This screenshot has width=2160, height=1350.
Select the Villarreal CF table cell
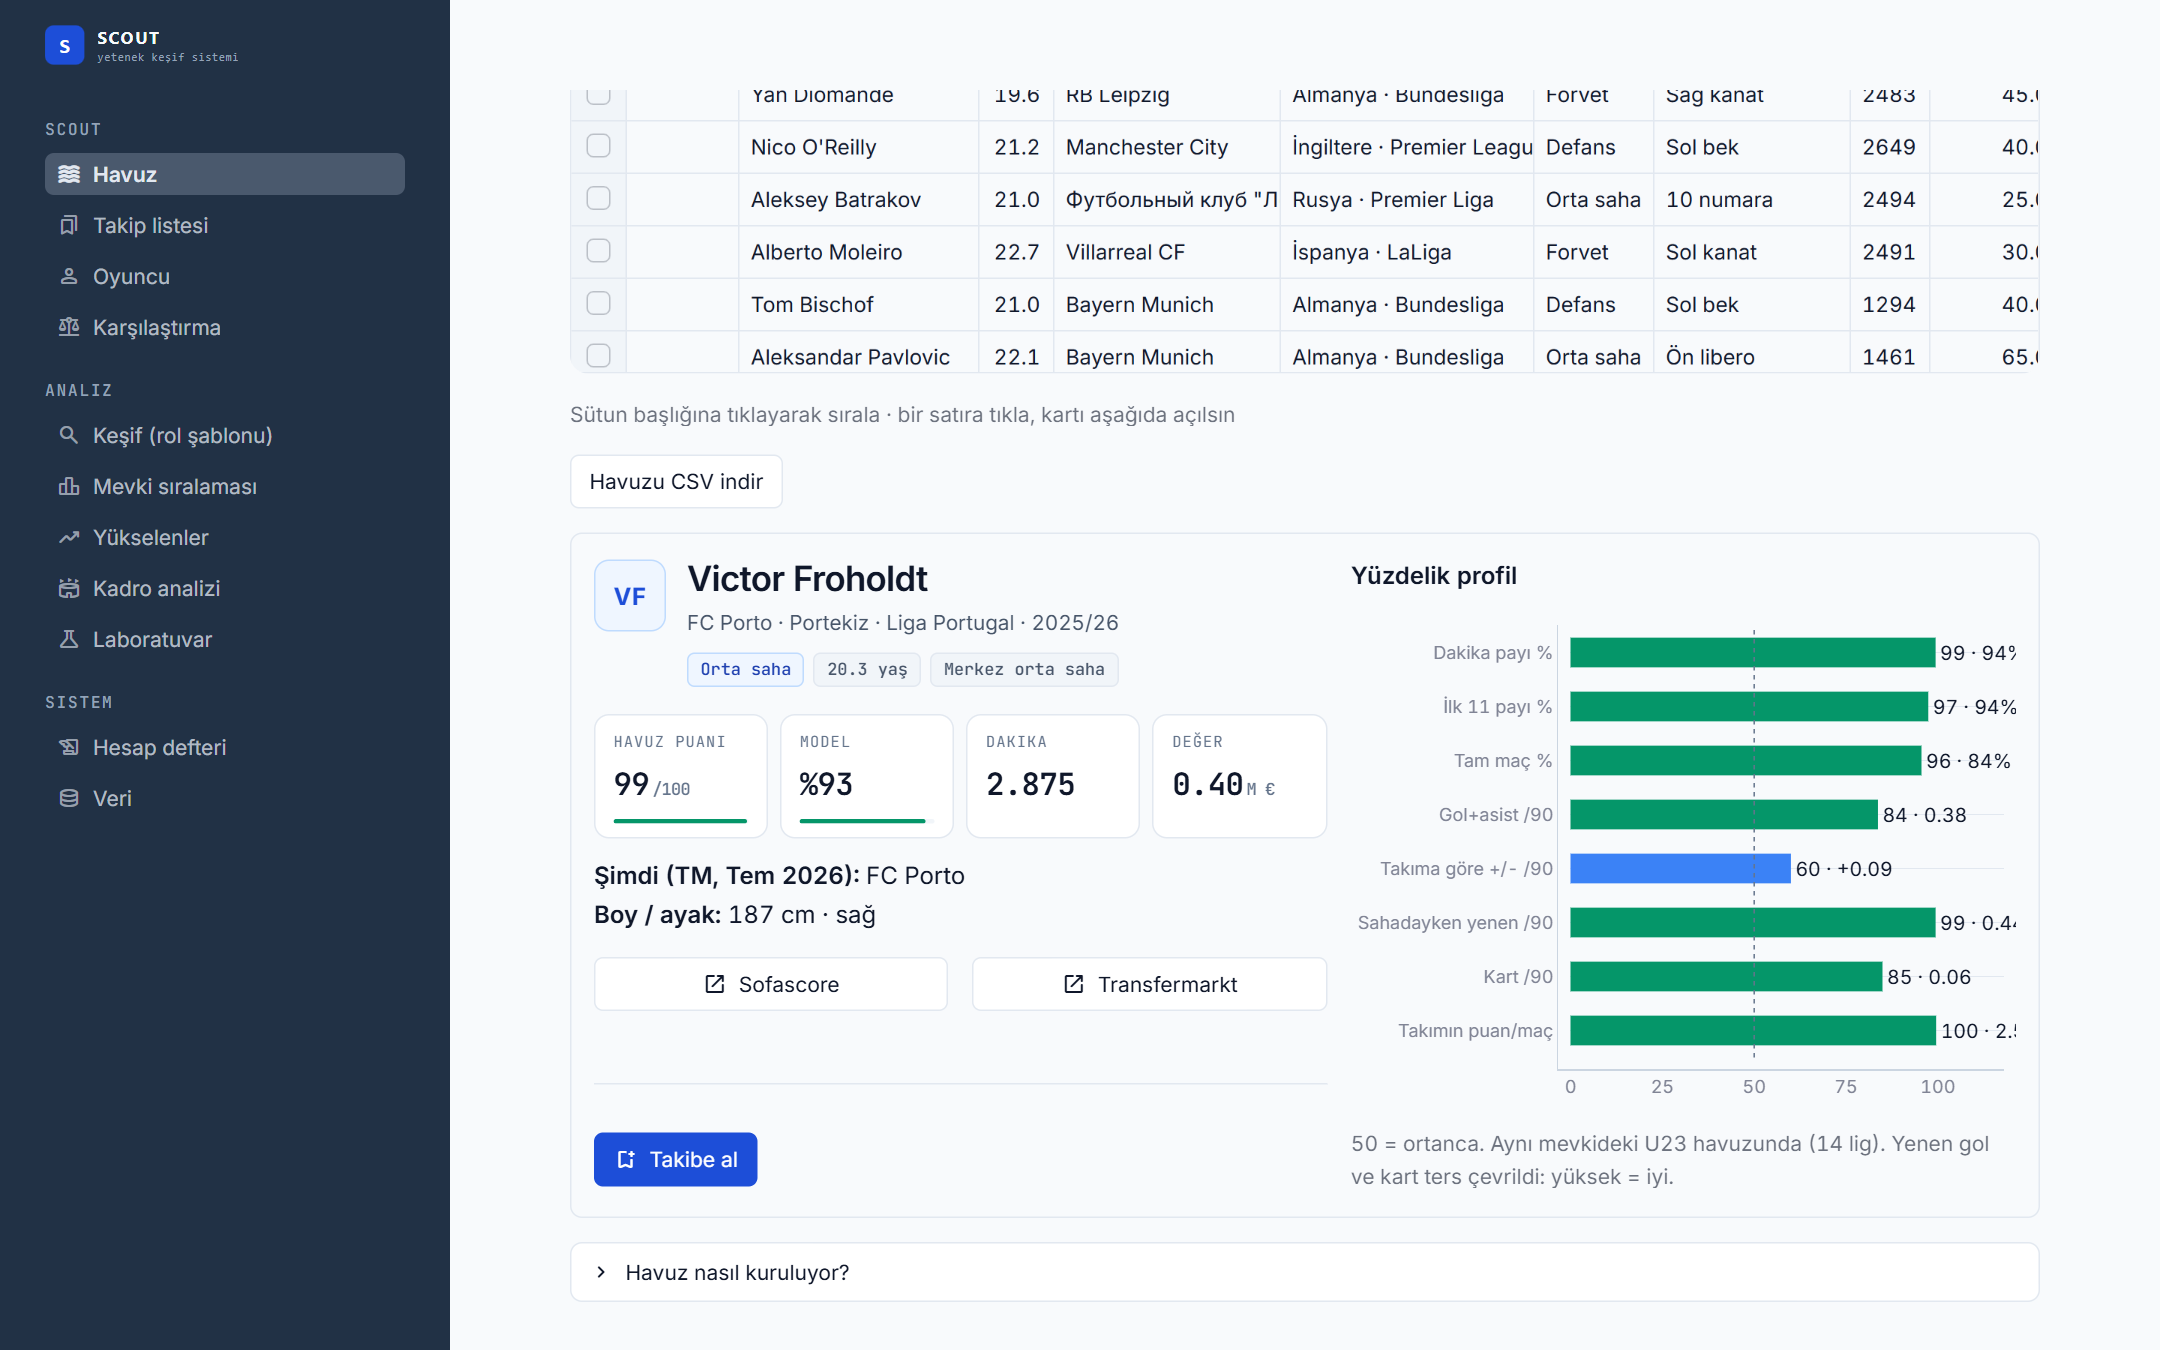[1166, 252]
